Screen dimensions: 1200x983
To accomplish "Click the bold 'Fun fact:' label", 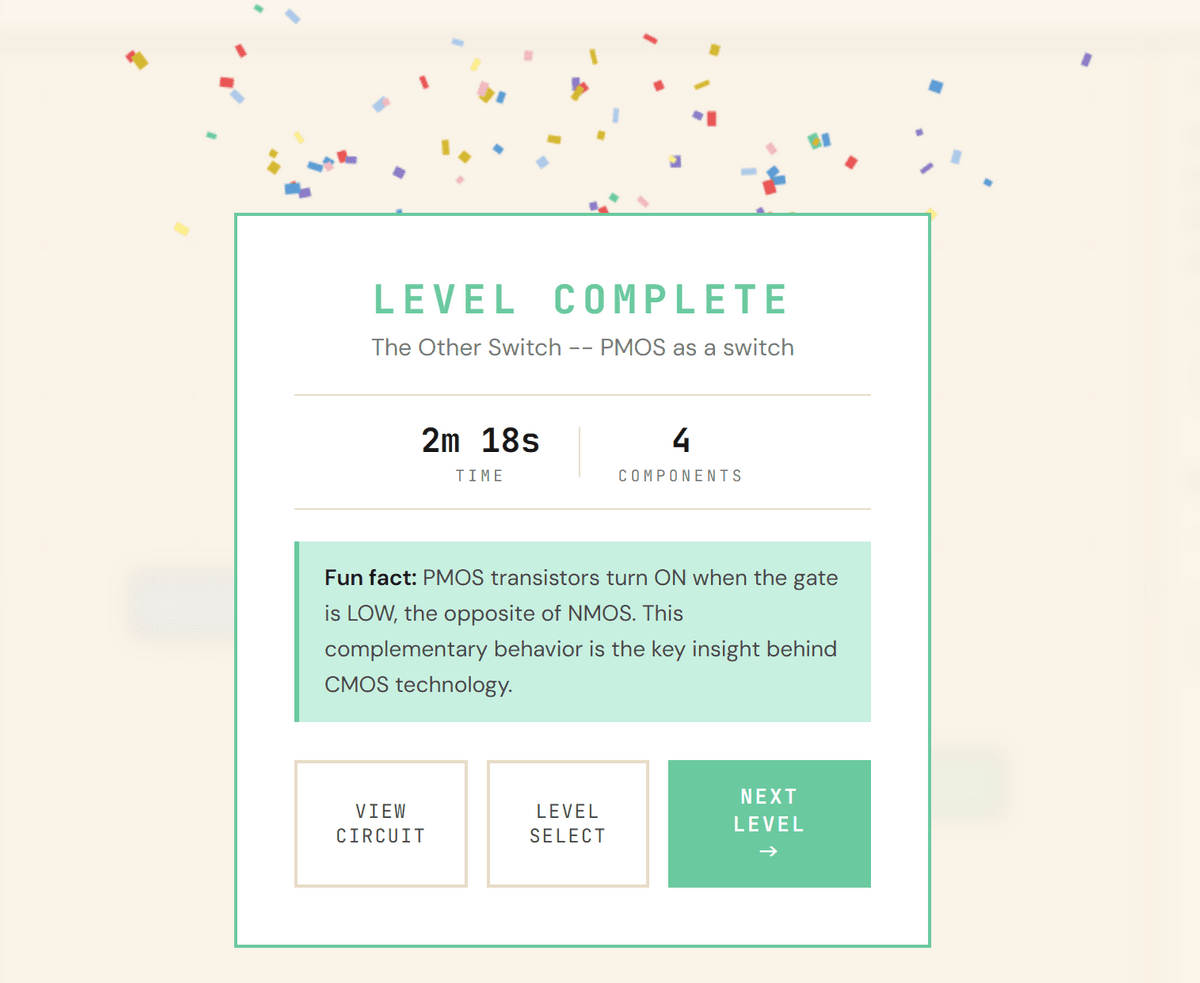I will (370, 578).
